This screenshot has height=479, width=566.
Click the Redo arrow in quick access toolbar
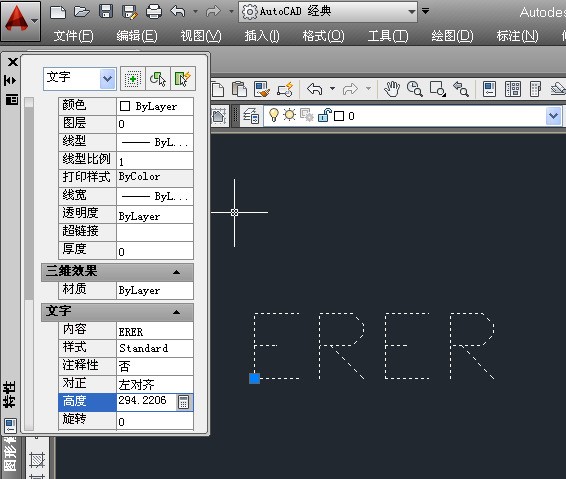click(213, 12)
